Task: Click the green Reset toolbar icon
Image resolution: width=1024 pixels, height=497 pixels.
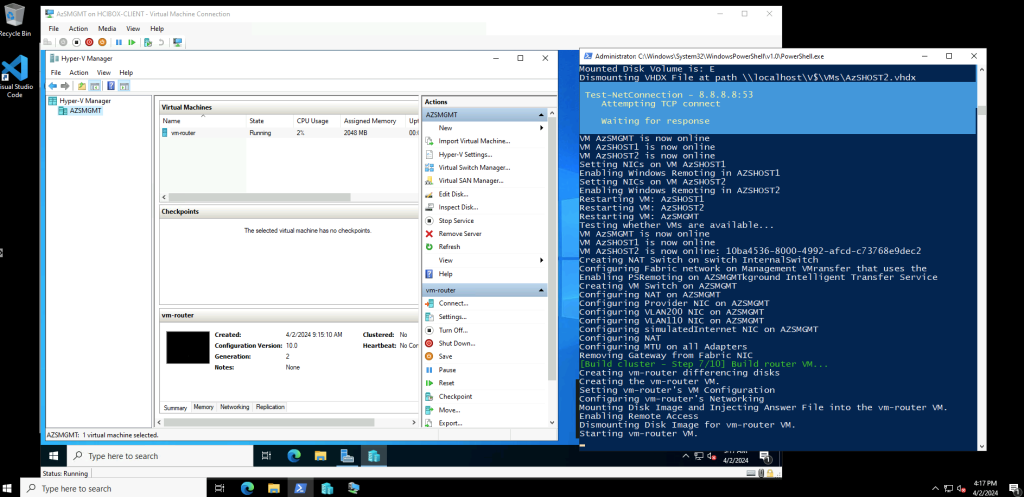Action: click(x=132, y=42)
